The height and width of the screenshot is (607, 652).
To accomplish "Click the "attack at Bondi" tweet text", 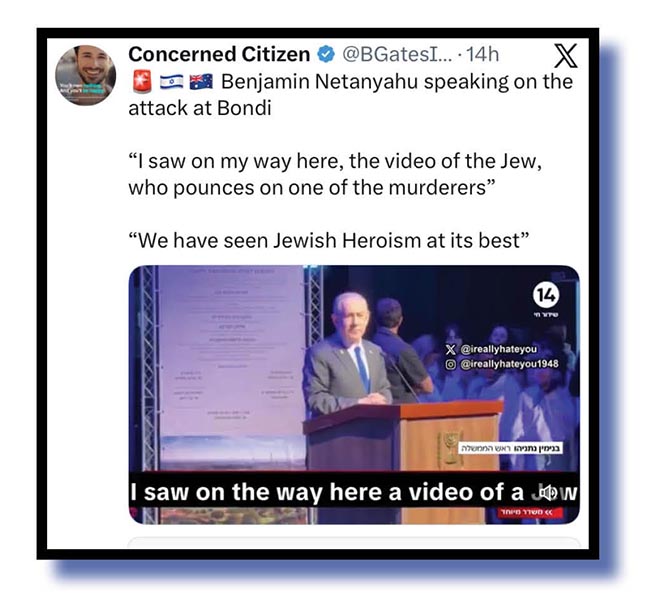I will [x=200, y=109].
